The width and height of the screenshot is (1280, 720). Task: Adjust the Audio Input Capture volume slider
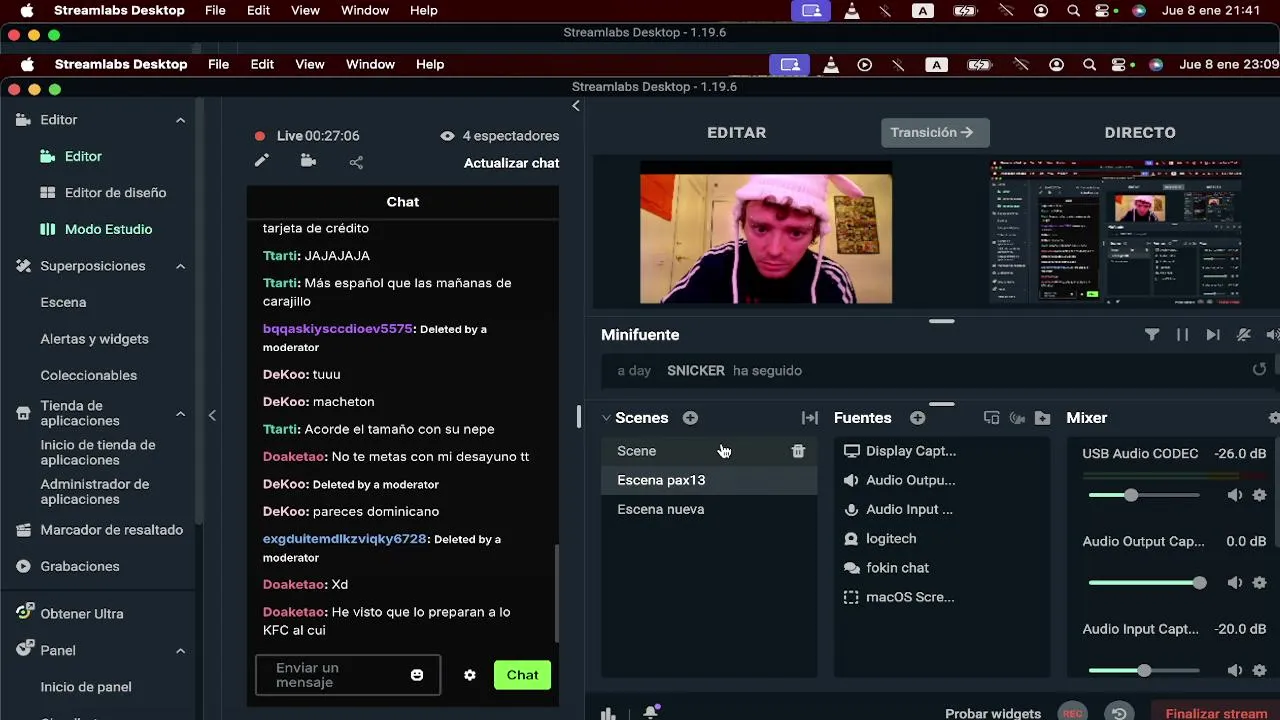click(x=1143, y=671)
